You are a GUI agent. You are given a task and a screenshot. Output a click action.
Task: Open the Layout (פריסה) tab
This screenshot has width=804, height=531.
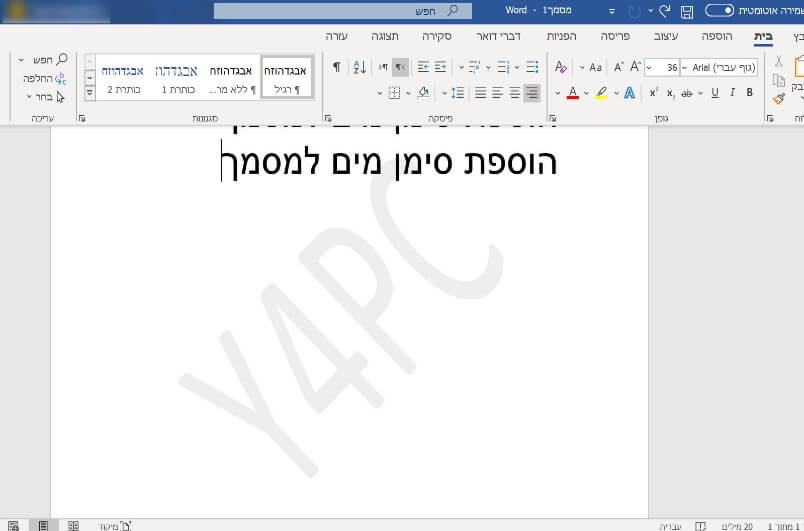(615, 36)
